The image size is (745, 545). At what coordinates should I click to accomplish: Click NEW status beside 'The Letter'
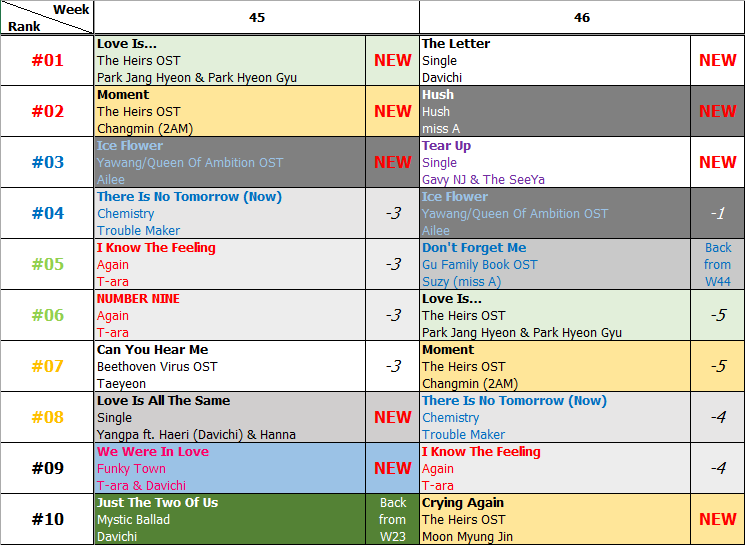pyautogui.click(x=717, y=60)
